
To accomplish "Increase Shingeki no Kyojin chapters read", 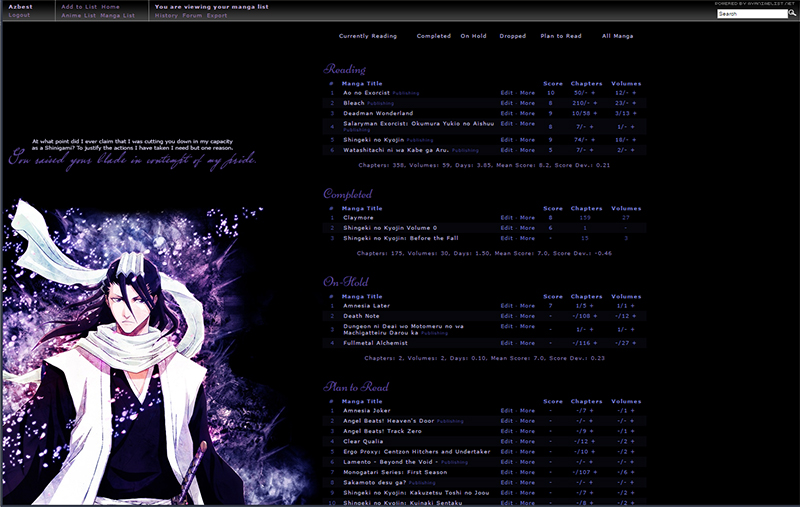I will [x=593, y=141].
